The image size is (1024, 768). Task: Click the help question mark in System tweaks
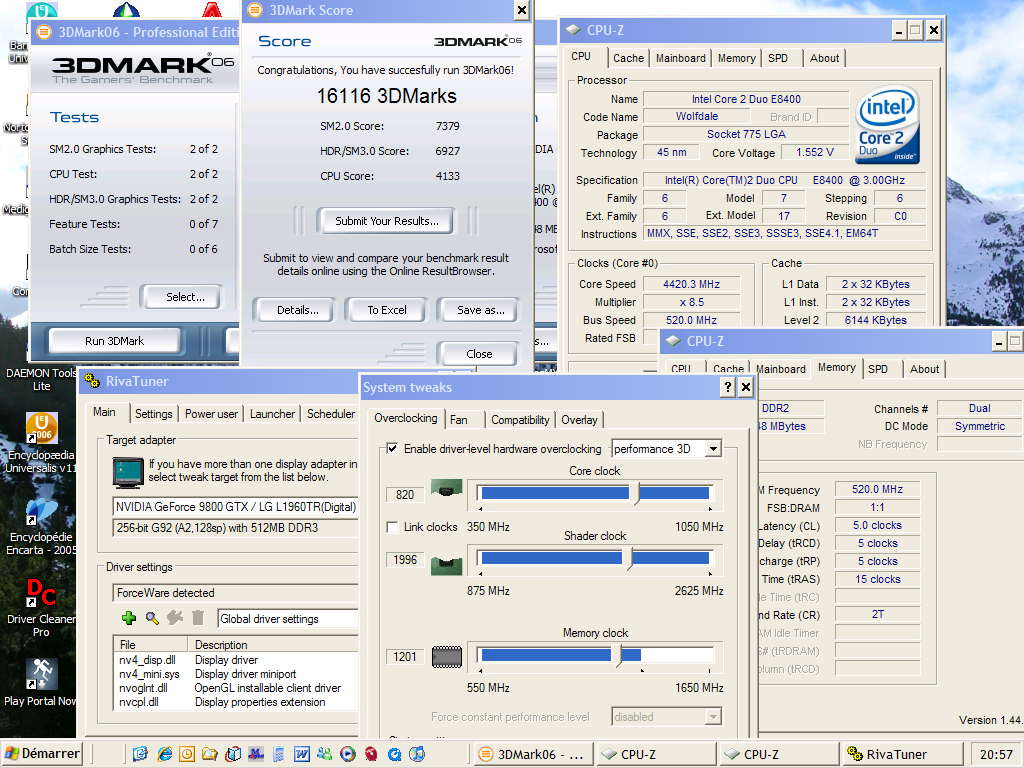[728, 387]
